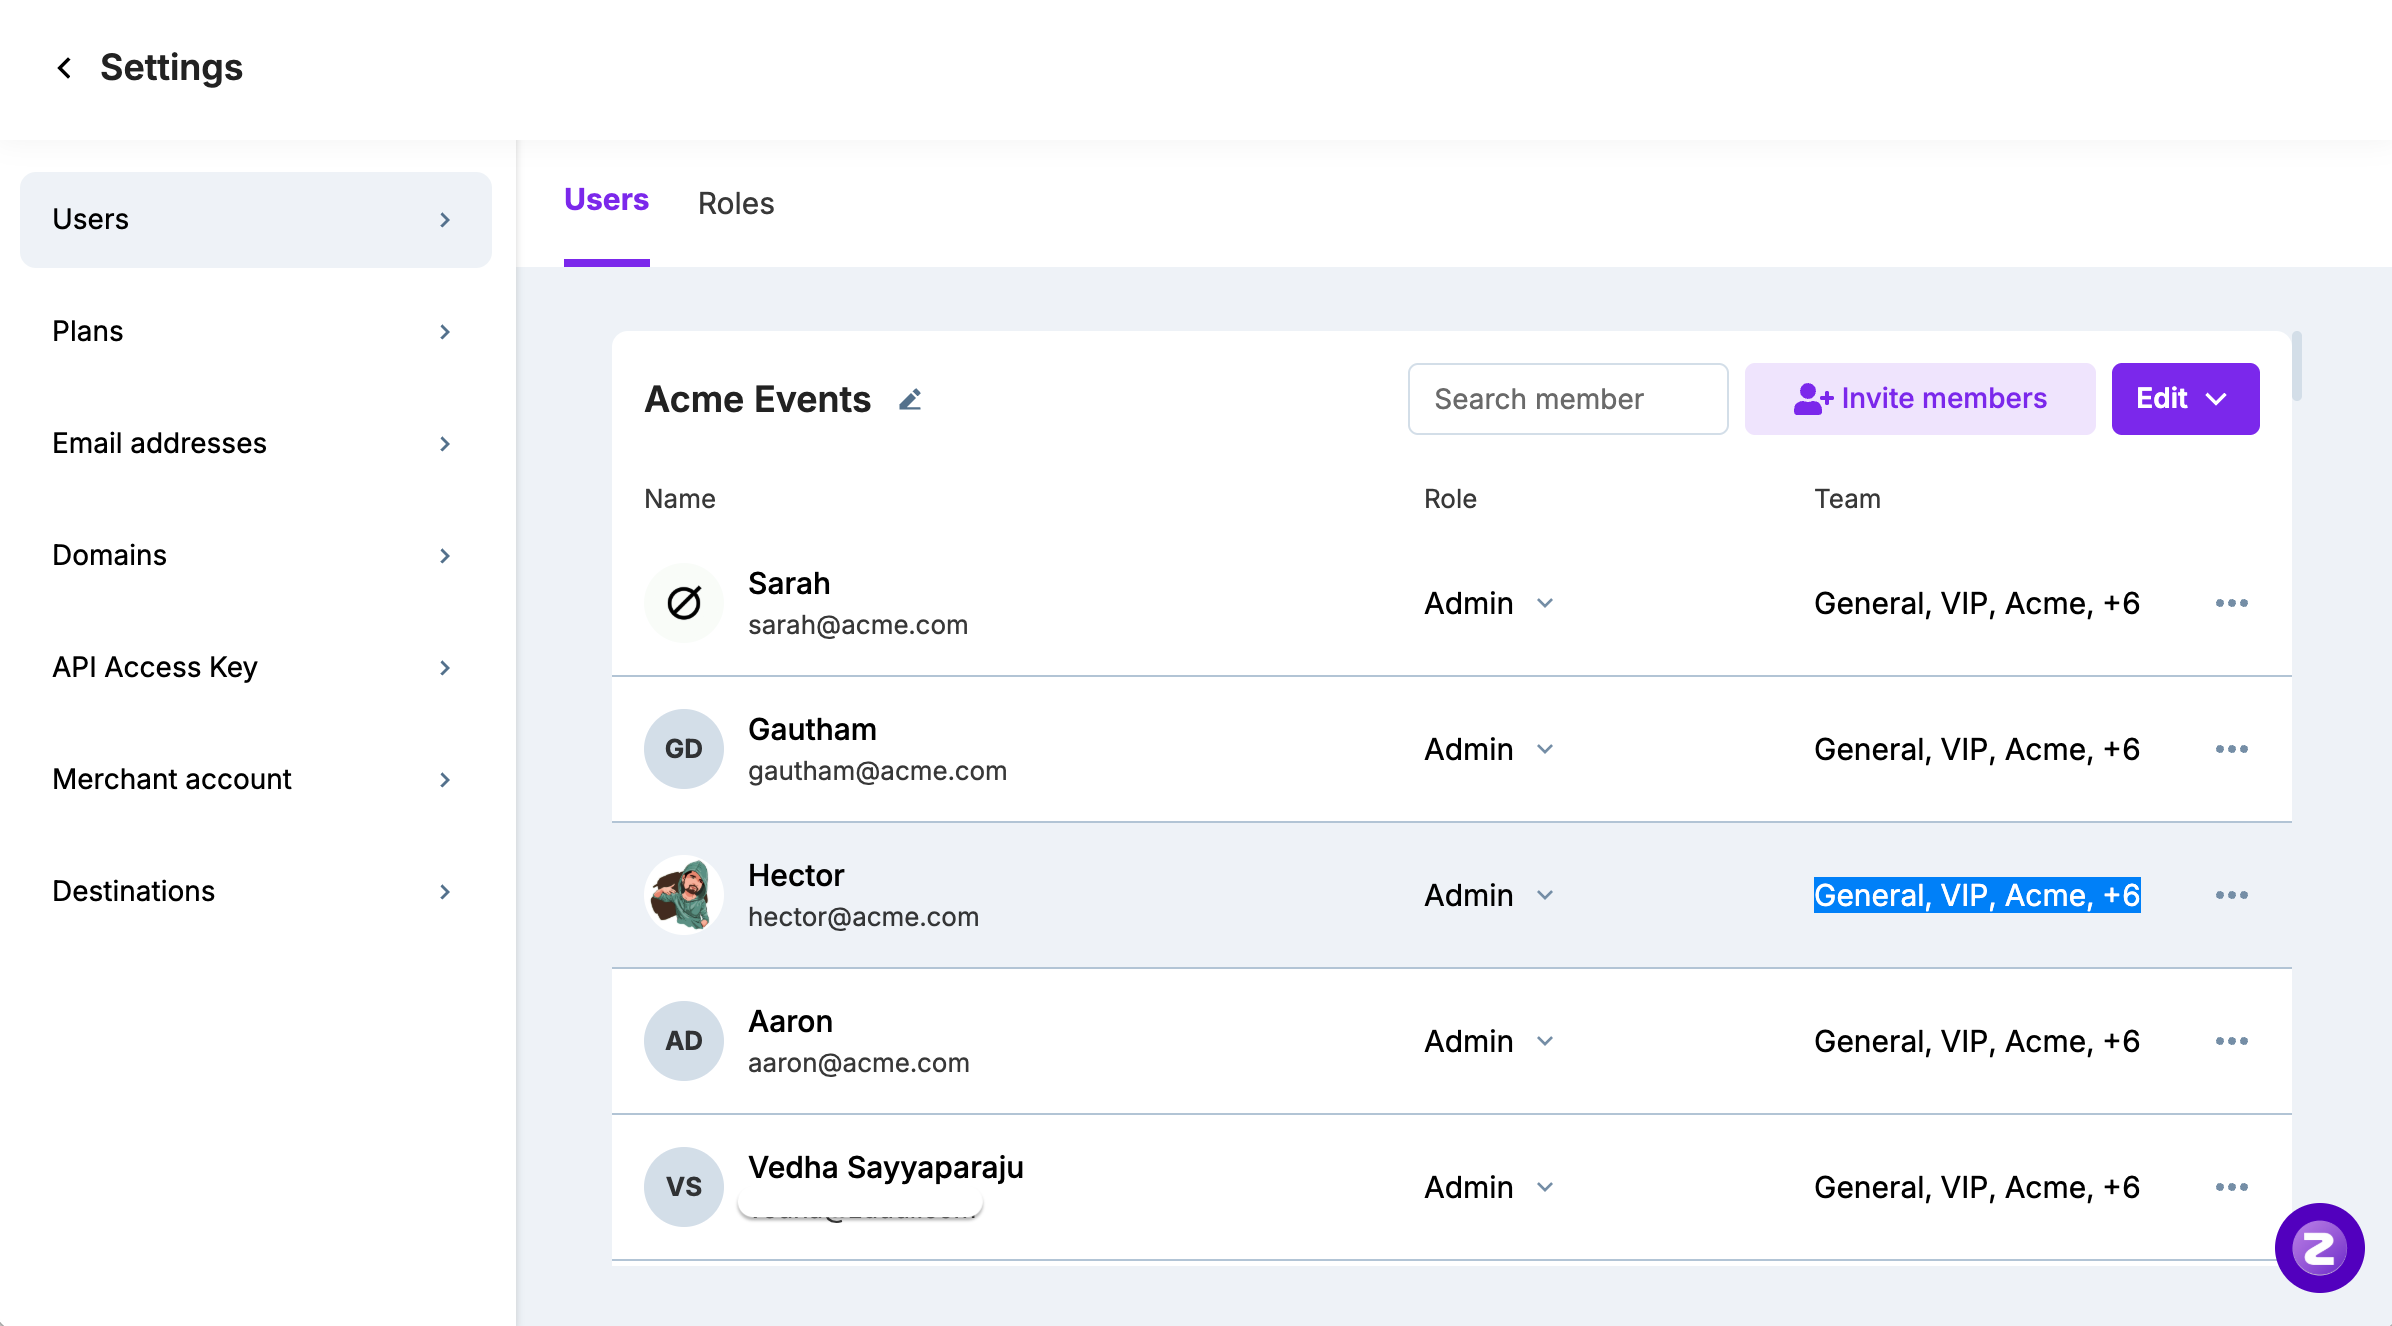Click the back arrow next to Settings

(x=64, y=68)
